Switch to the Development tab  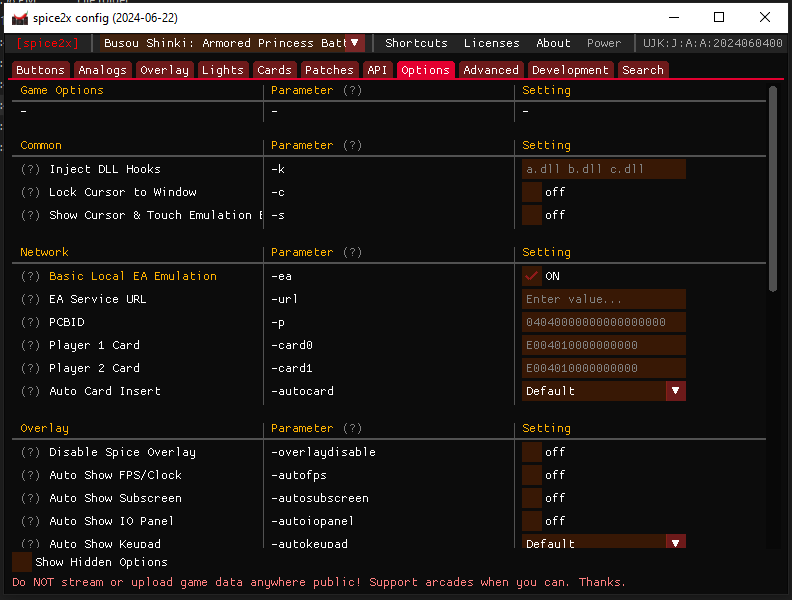click(x=570, y=70)
